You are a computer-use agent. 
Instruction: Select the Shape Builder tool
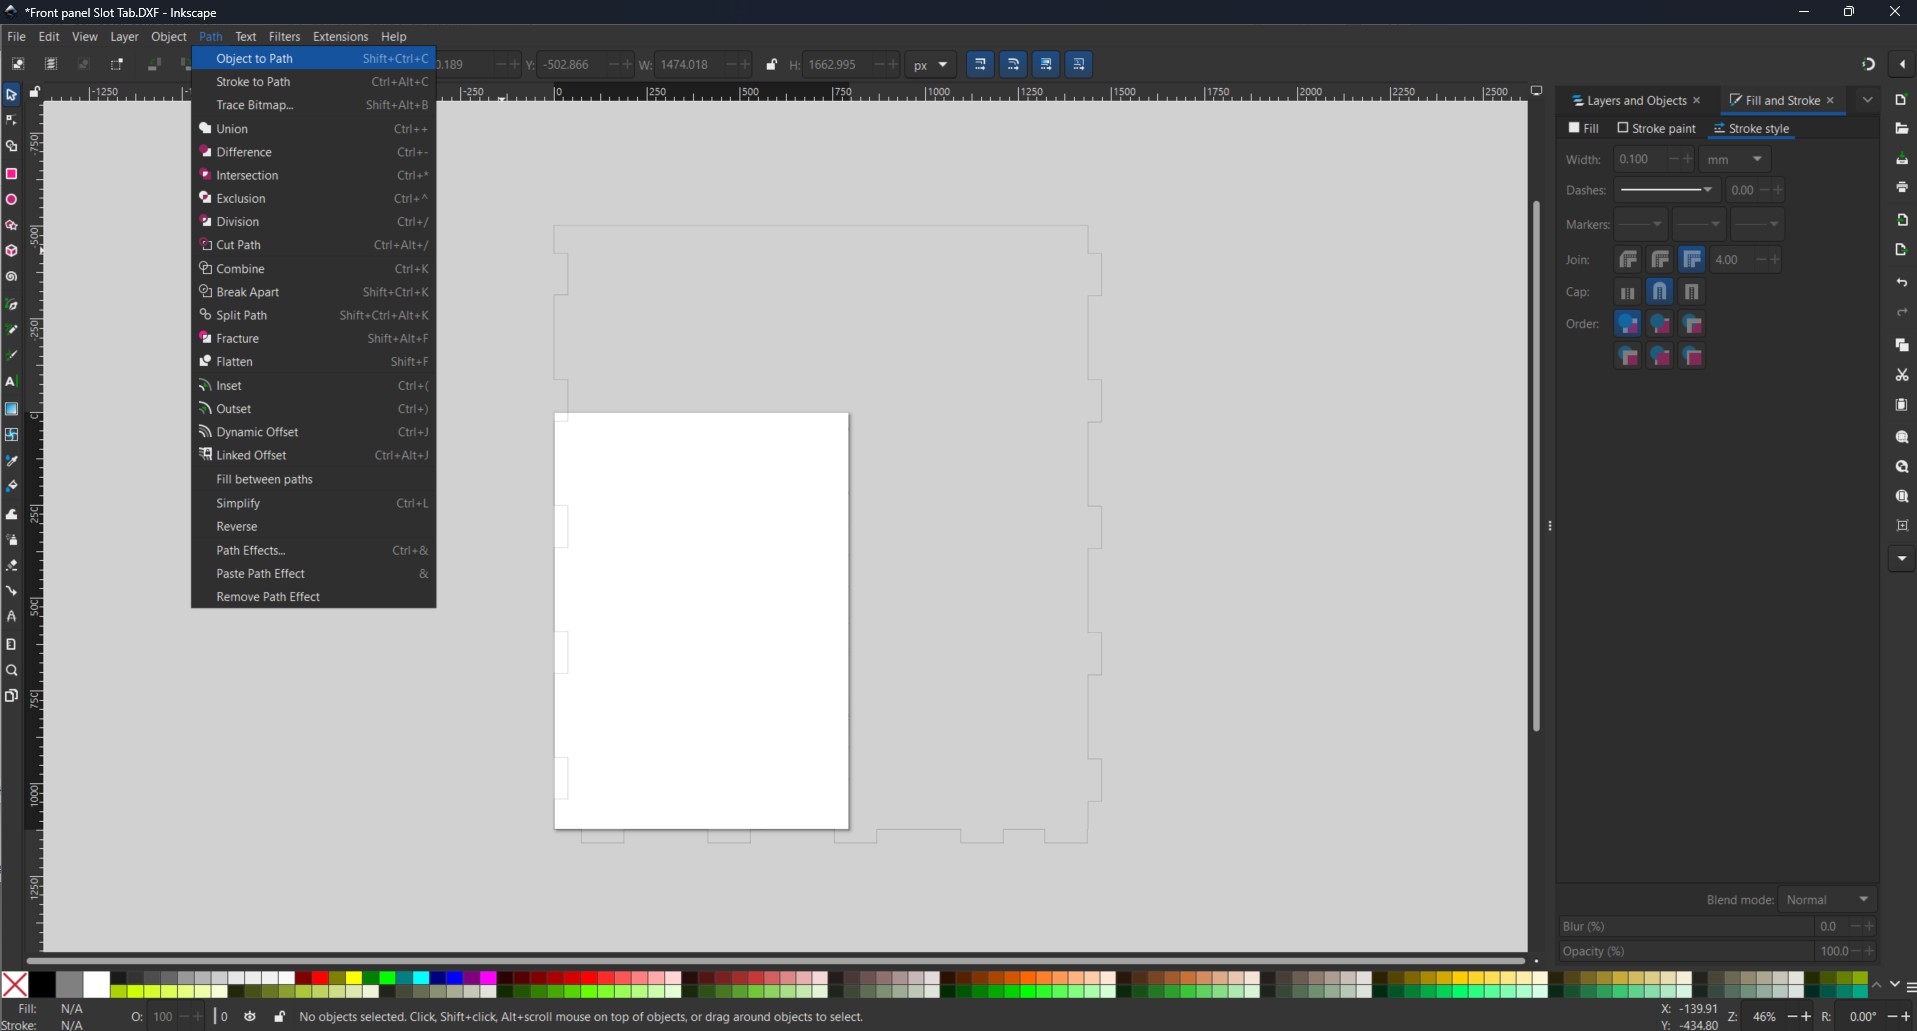(x=11, y=146)
